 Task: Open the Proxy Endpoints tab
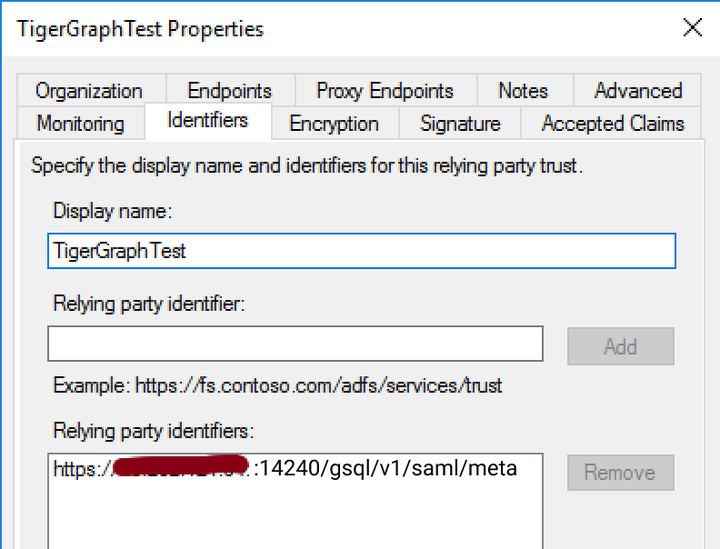pyautogui.click(x=386, y=90)
